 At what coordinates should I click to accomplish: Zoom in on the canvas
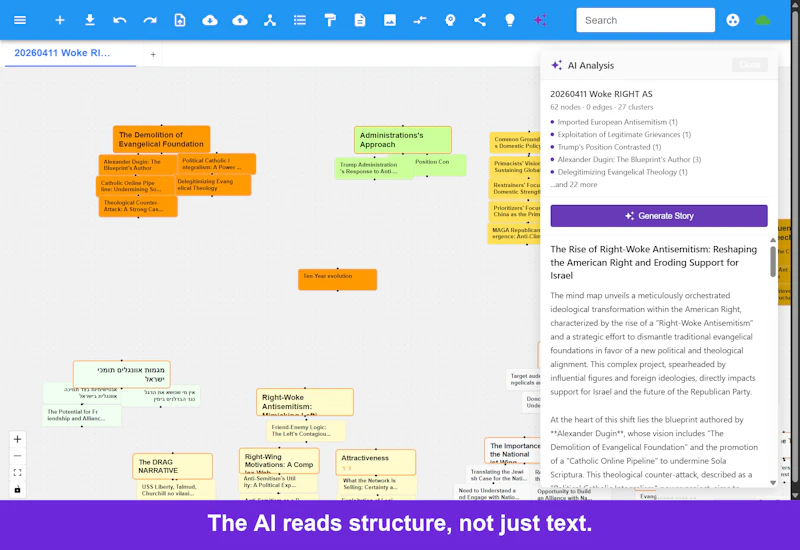click(17, 439)
